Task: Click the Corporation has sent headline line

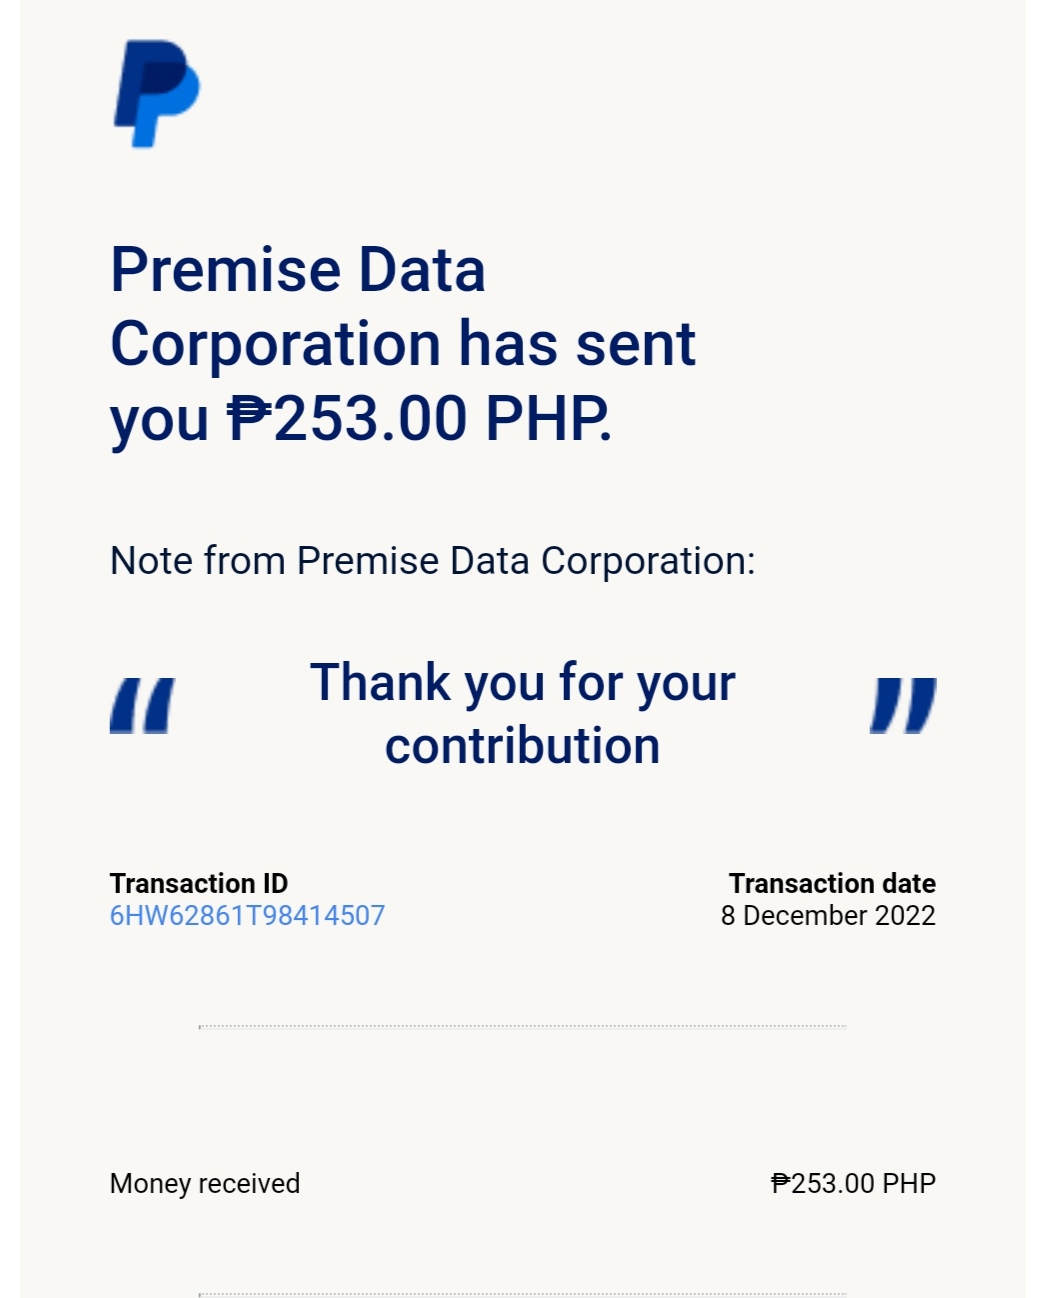Action: 403,344
